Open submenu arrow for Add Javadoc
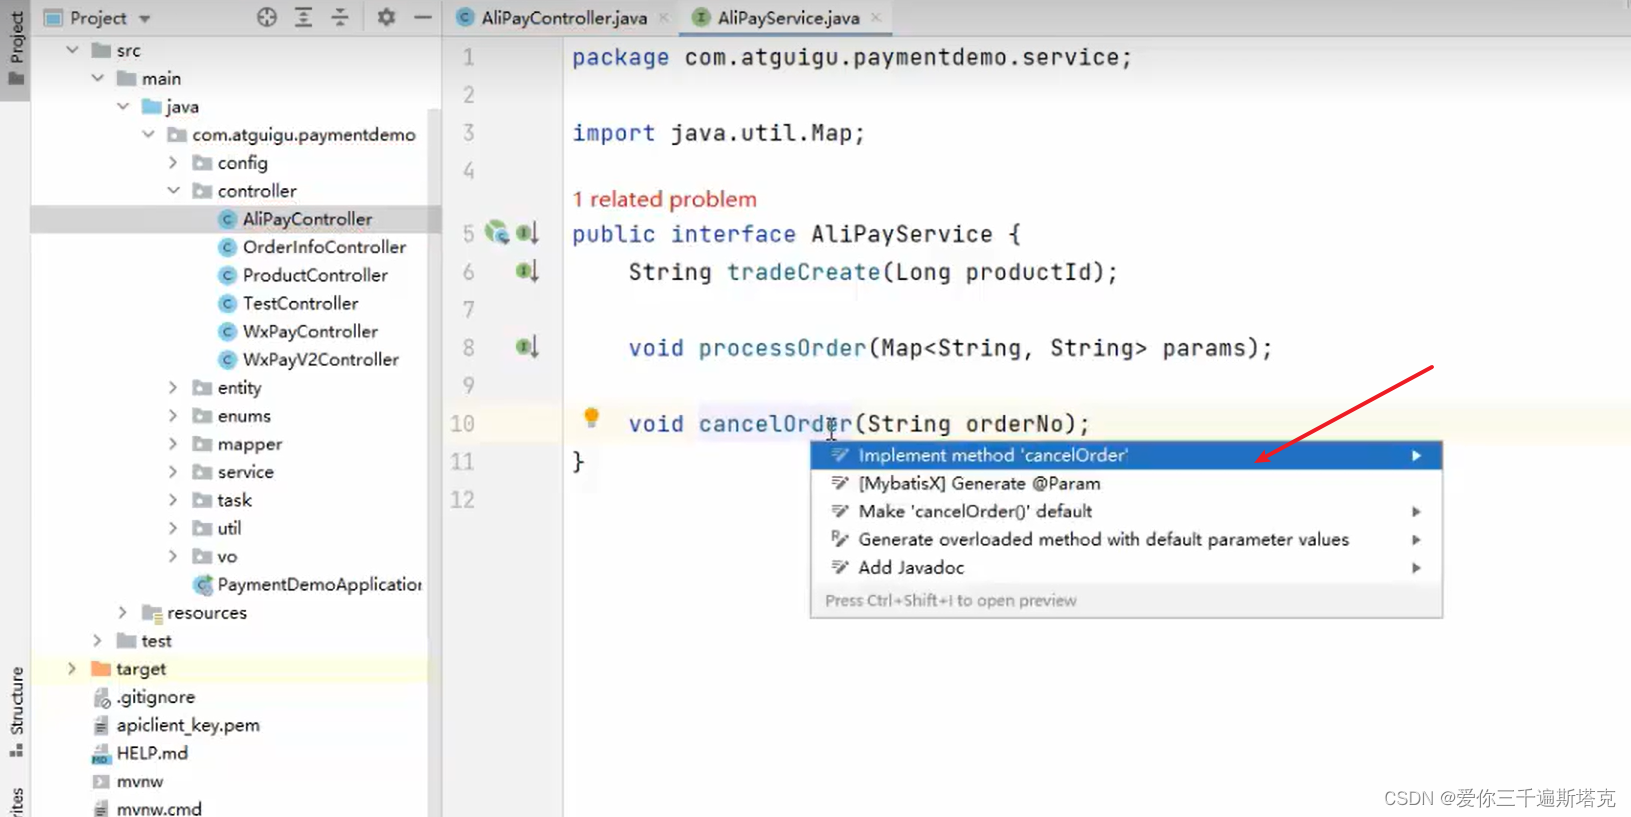1631x817 pixels. [x=1416, y=567]
